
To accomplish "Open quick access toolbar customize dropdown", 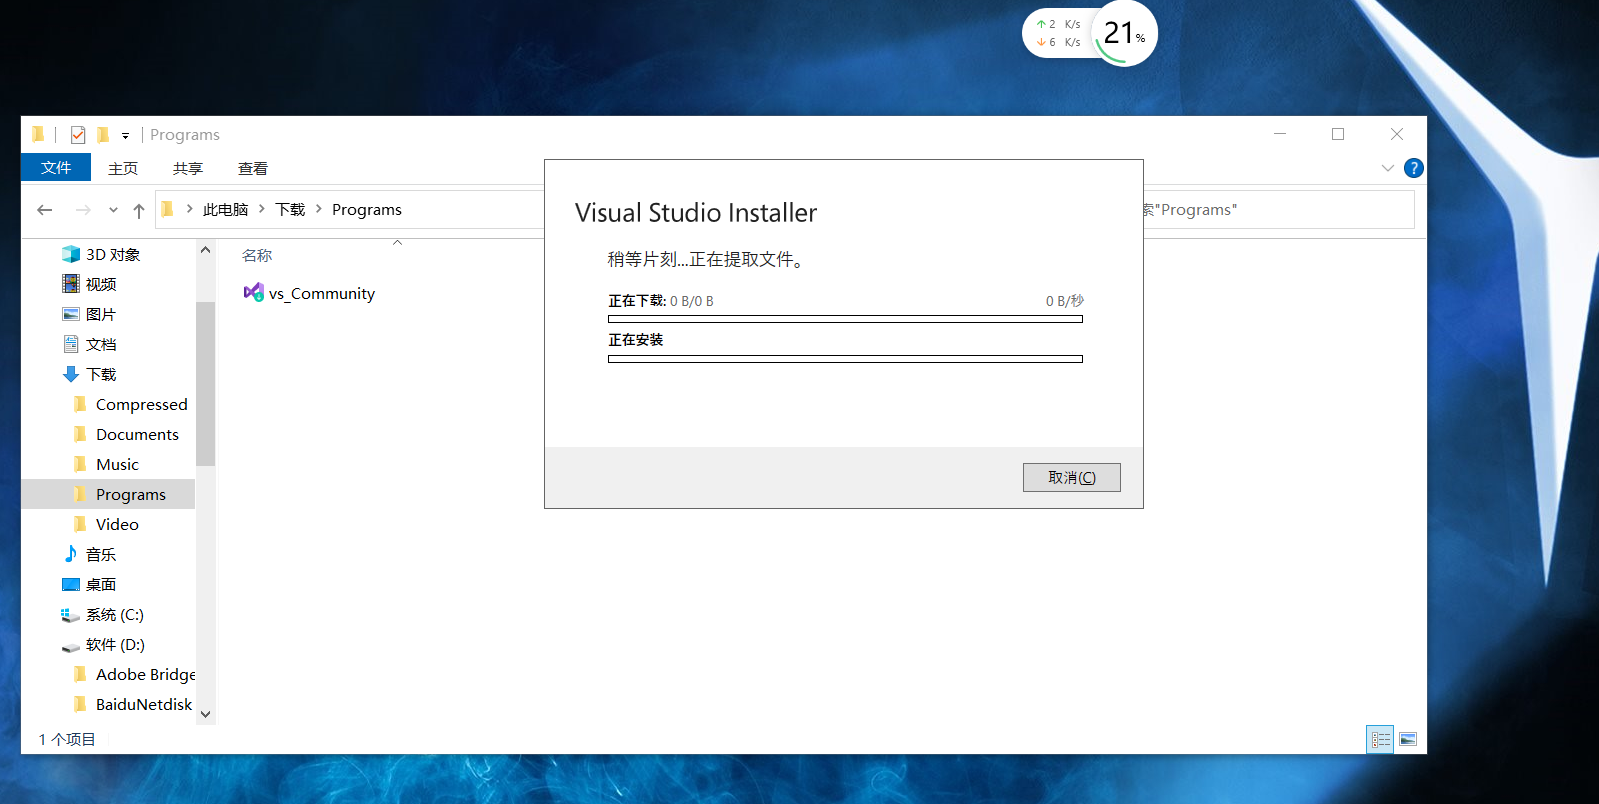I will [125, 135].
